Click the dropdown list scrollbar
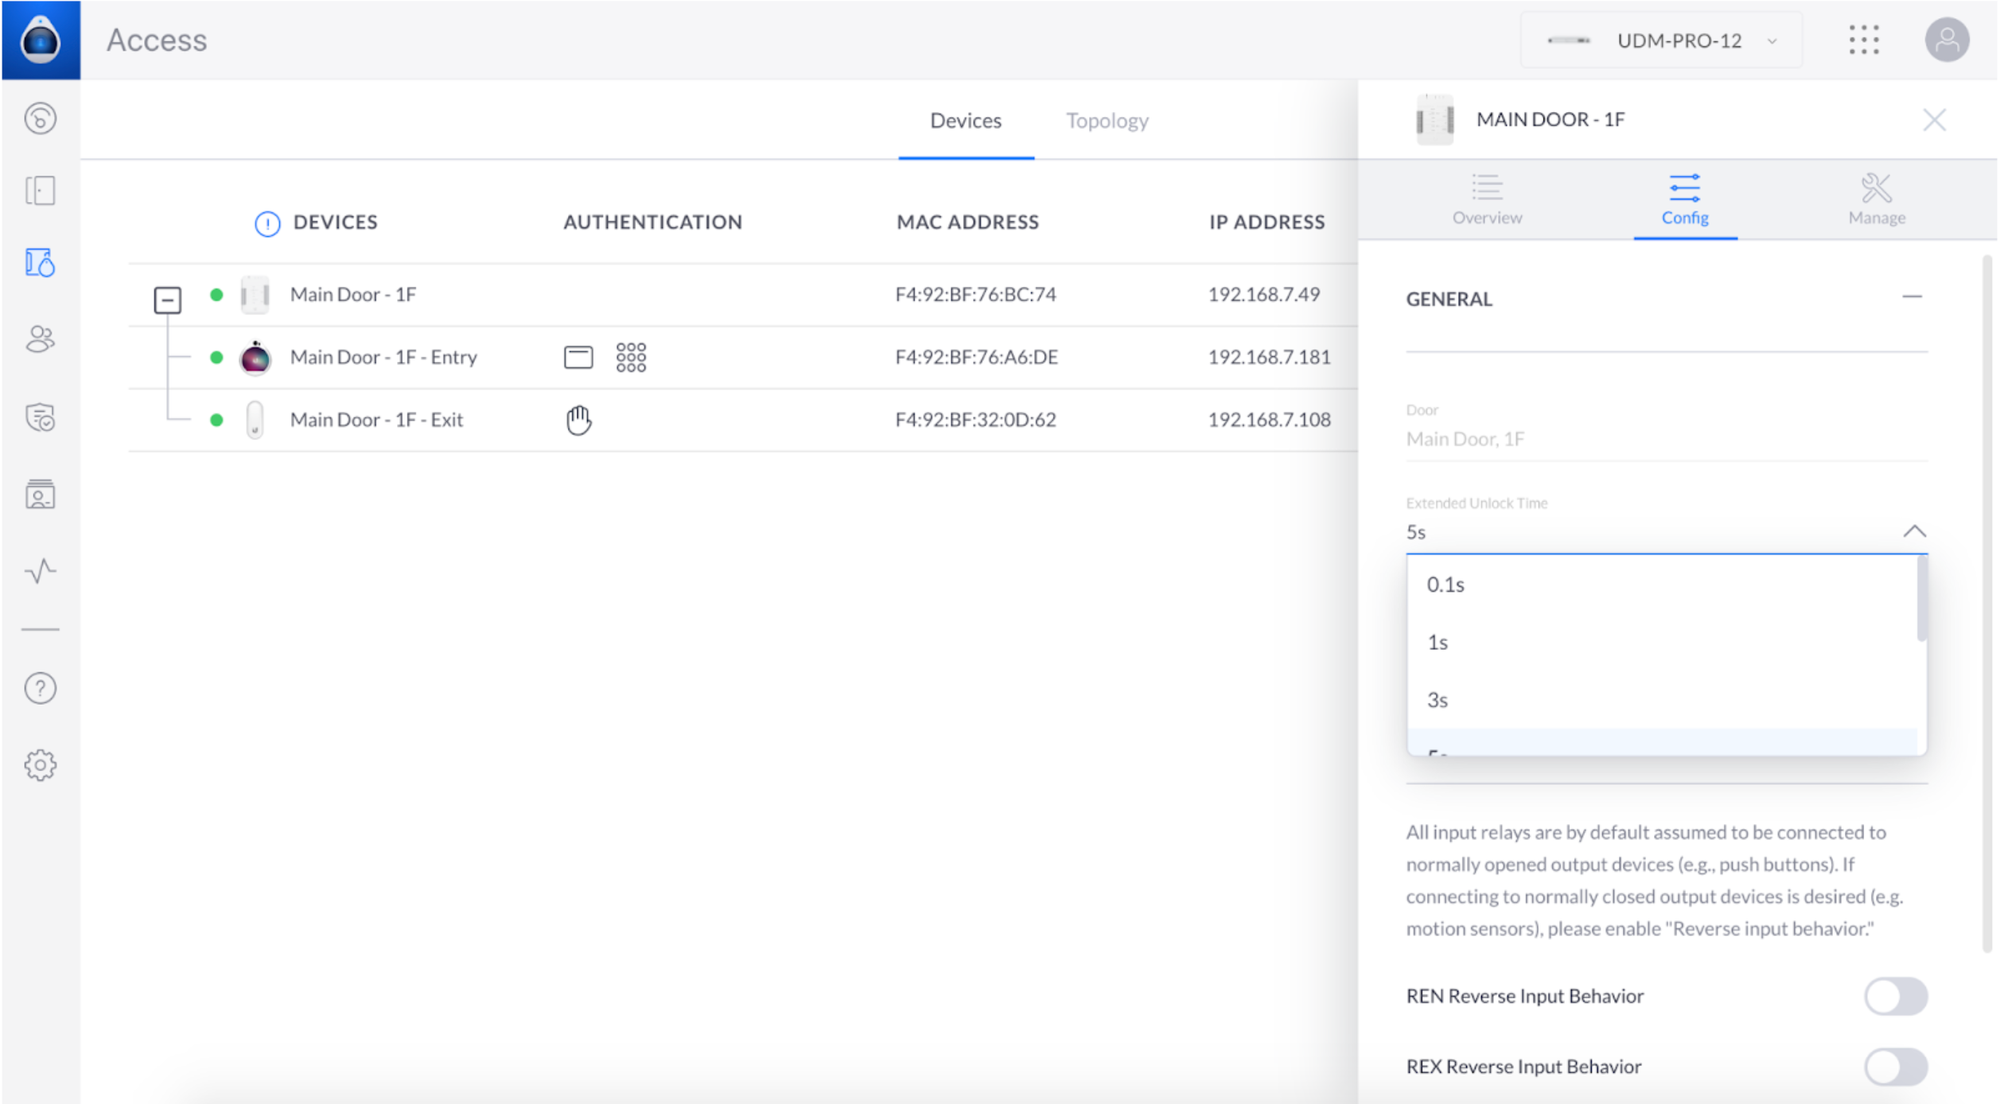This screenshot has height=1104, width=2000. tap(1921, 600)
